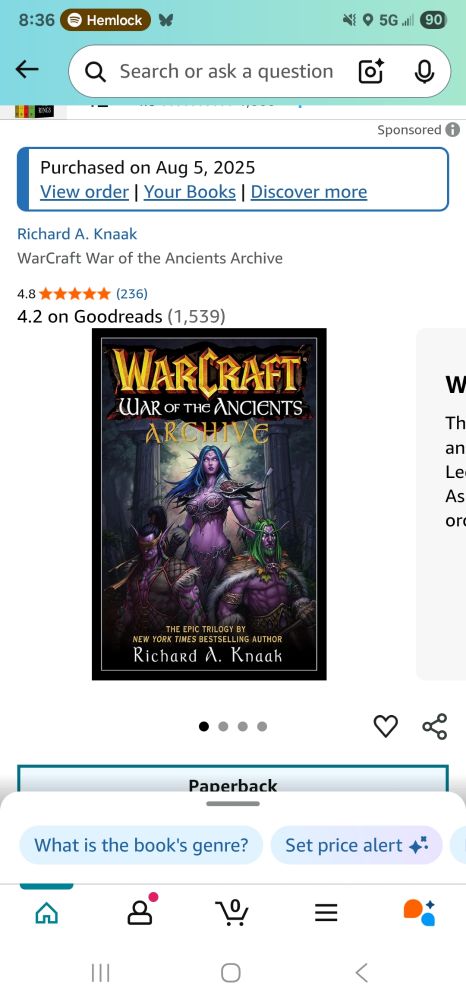
Task: Tap the microphone voice search icon
Action: click(x=424, y=71)
